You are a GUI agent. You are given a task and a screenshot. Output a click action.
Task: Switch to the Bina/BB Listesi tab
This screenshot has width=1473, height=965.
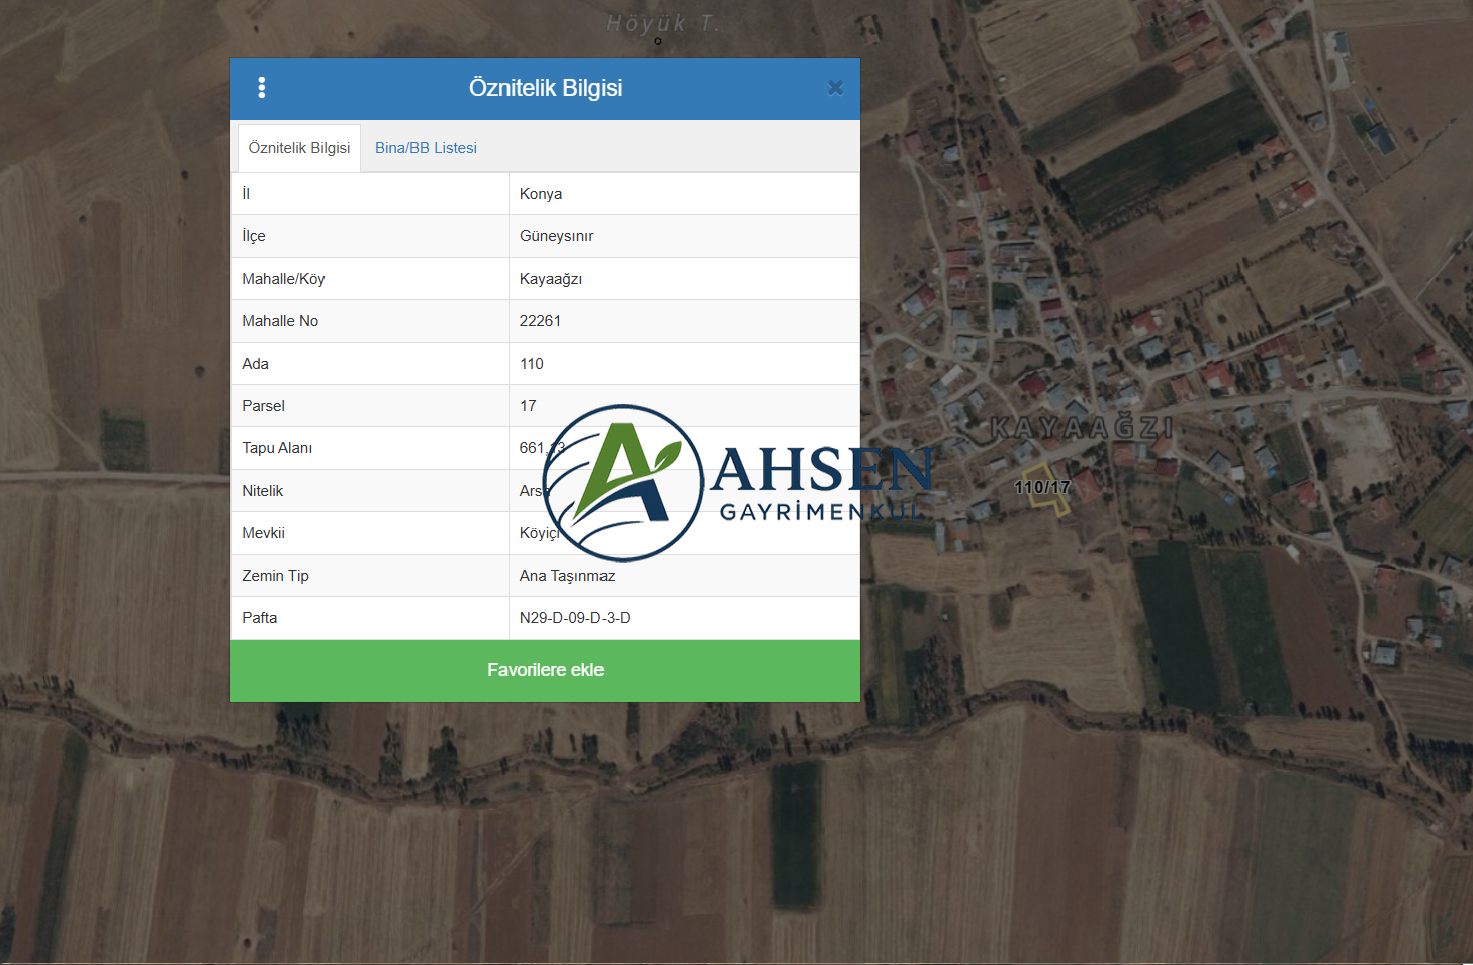[425, 148]
